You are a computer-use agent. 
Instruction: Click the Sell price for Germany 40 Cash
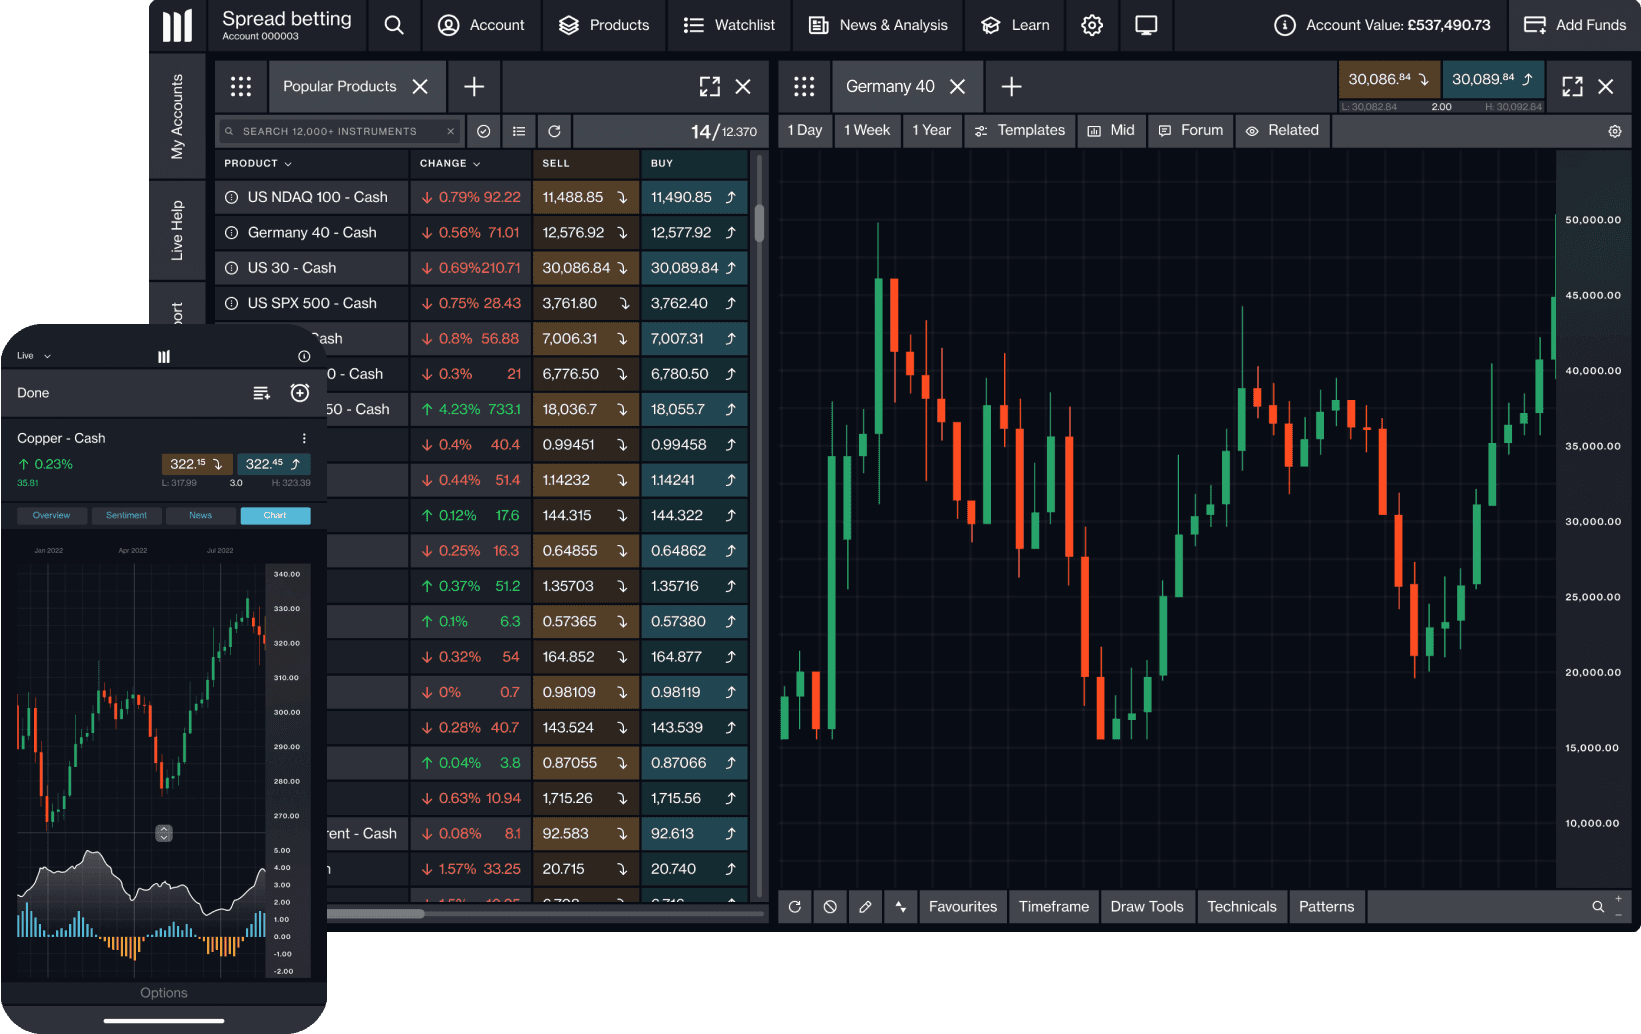[x=585, y=232]
